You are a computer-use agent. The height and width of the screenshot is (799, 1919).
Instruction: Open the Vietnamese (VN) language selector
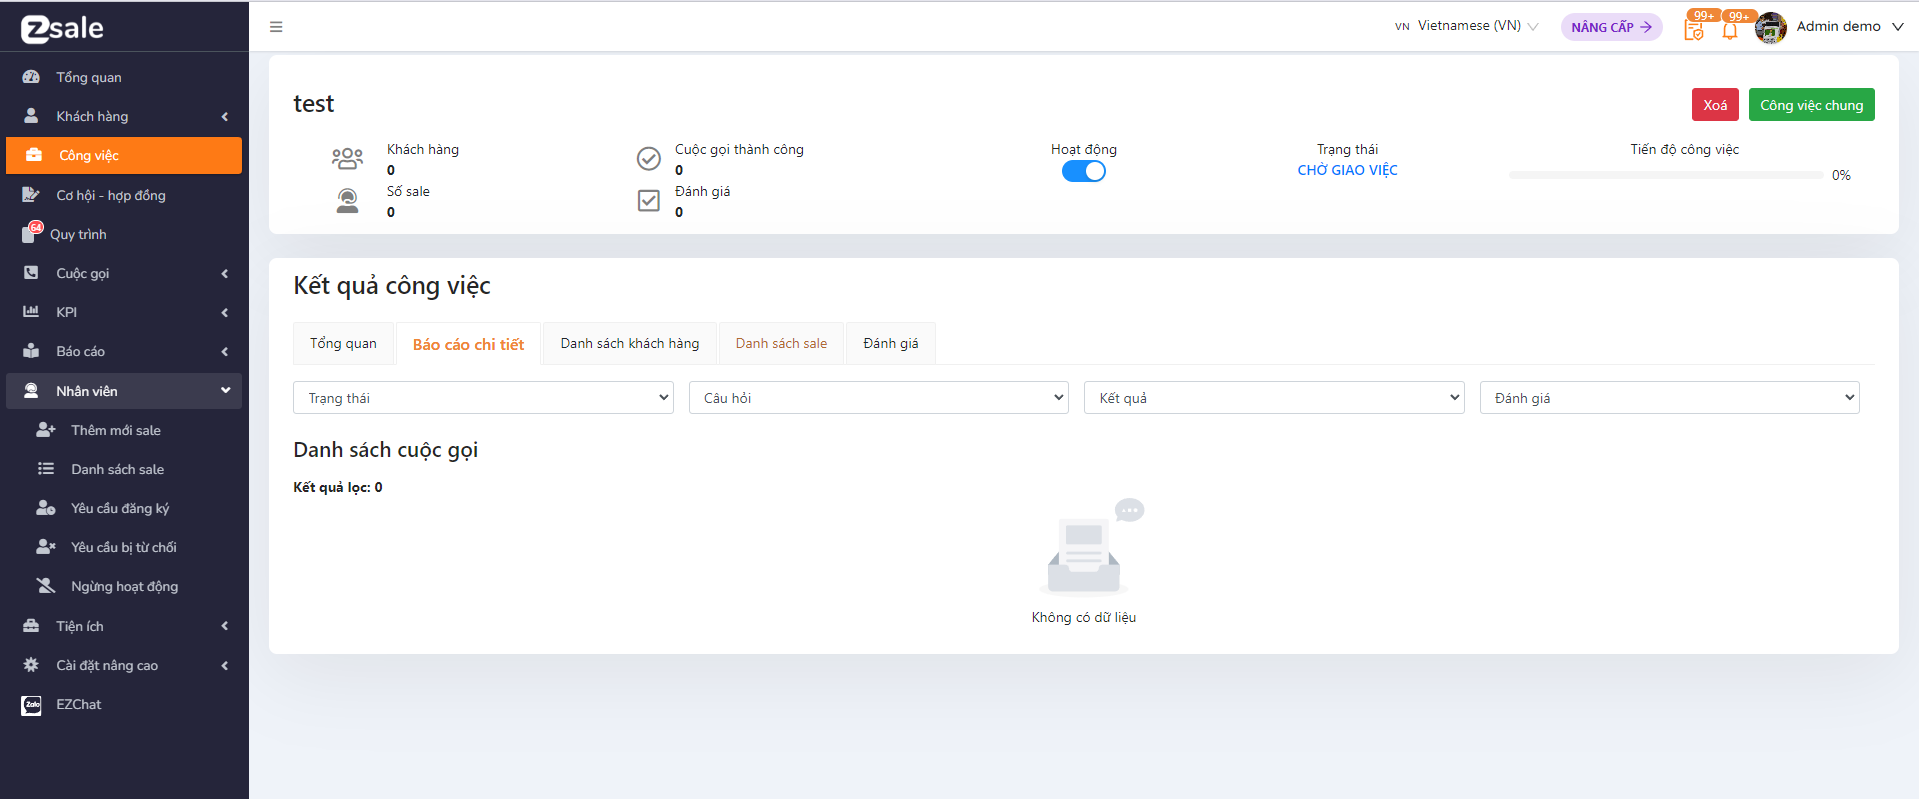pos(1467,26)
